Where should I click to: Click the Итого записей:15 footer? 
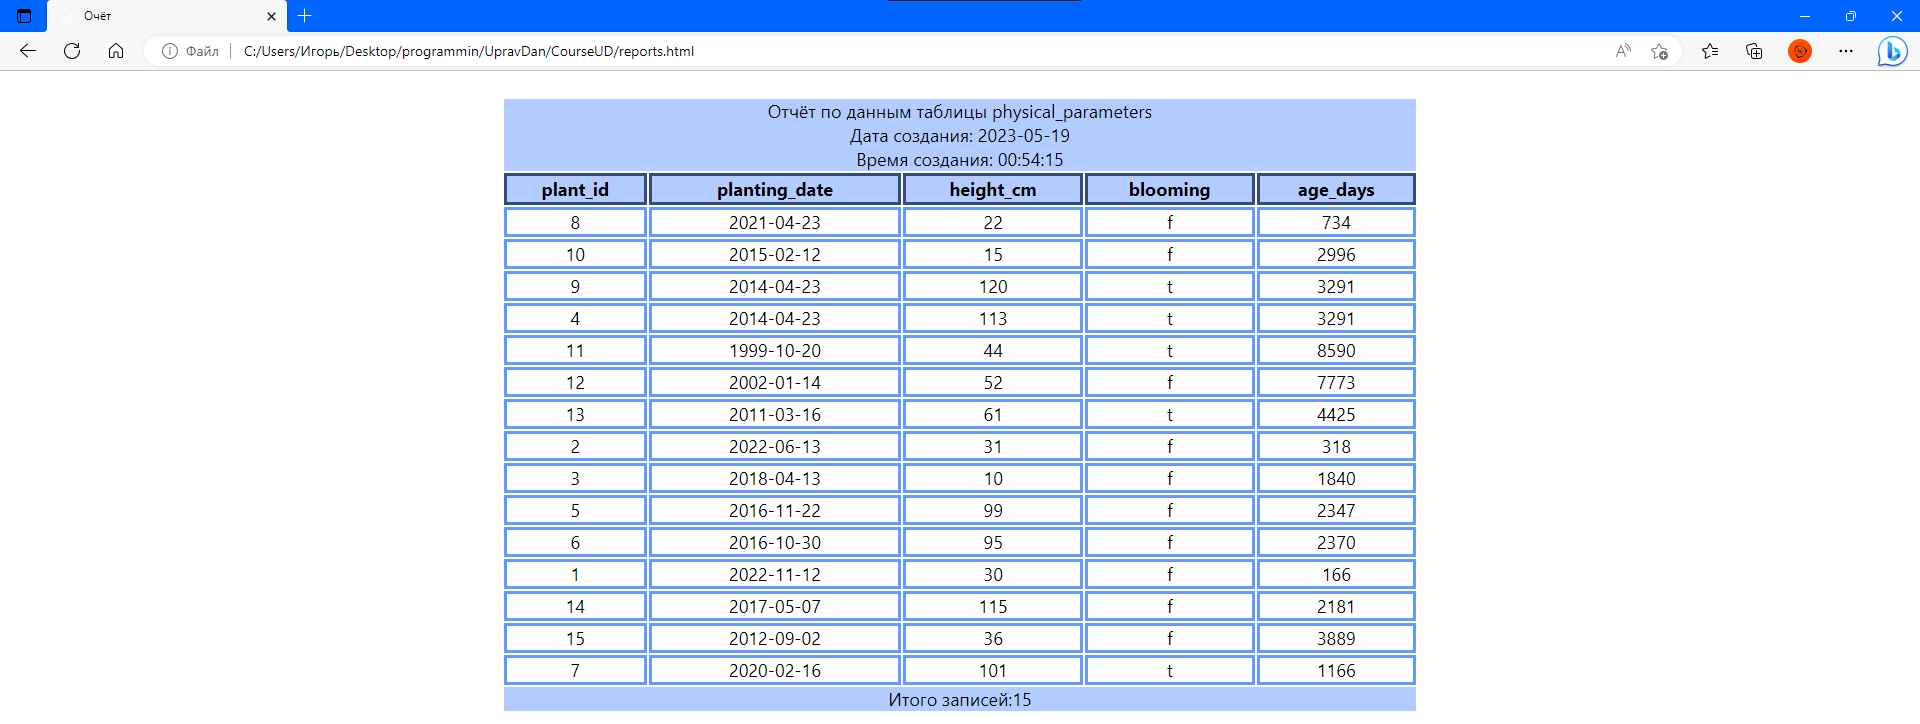click(960, 700)
